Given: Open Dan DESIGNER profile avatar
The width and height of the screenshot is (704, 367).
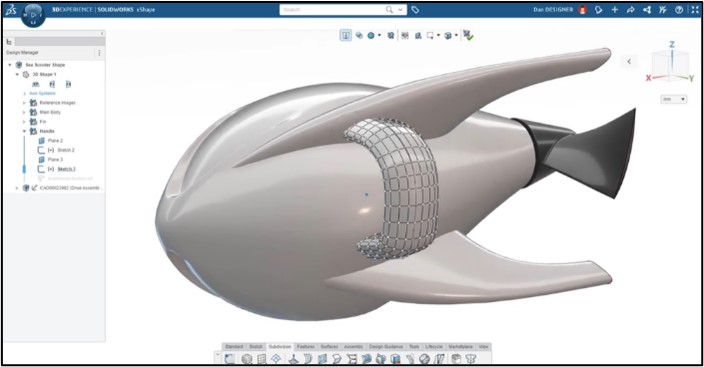Looking at the screenshot, I should click(x=582, y=9).
